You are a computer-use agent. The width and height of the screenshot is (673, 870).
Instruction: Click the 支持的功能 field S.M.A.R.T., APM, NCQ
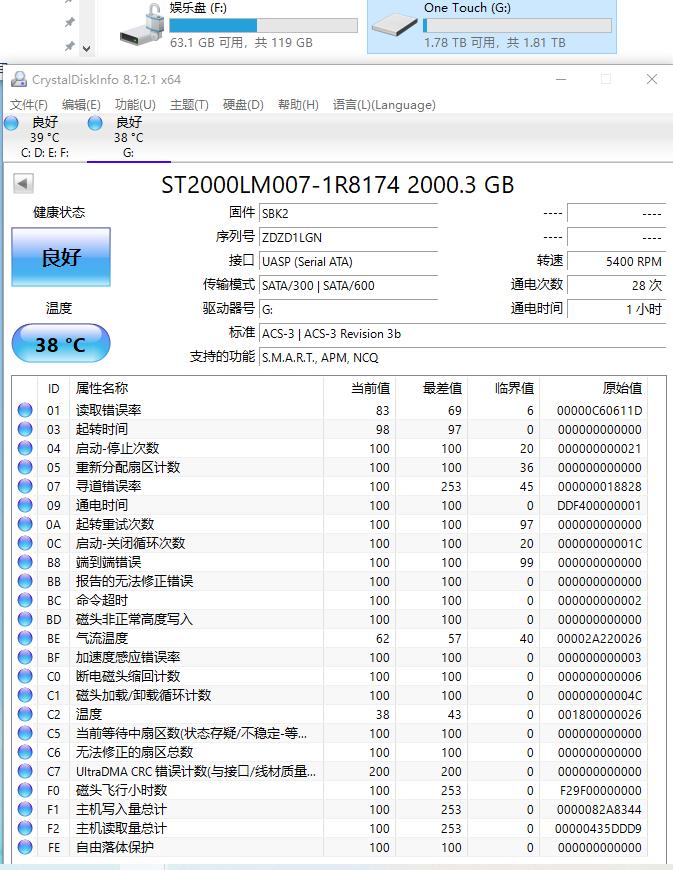[462, 357]
